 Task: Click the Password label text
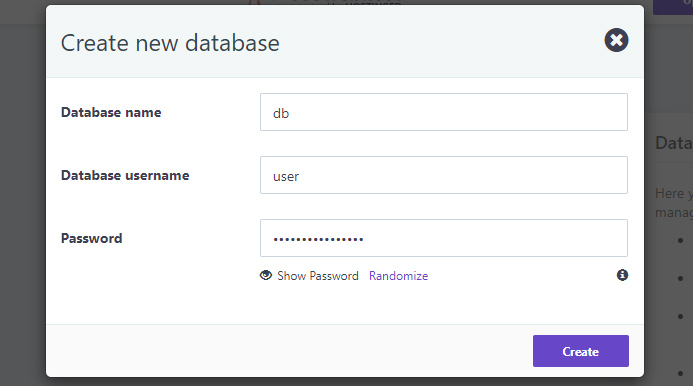pos(91,238)
